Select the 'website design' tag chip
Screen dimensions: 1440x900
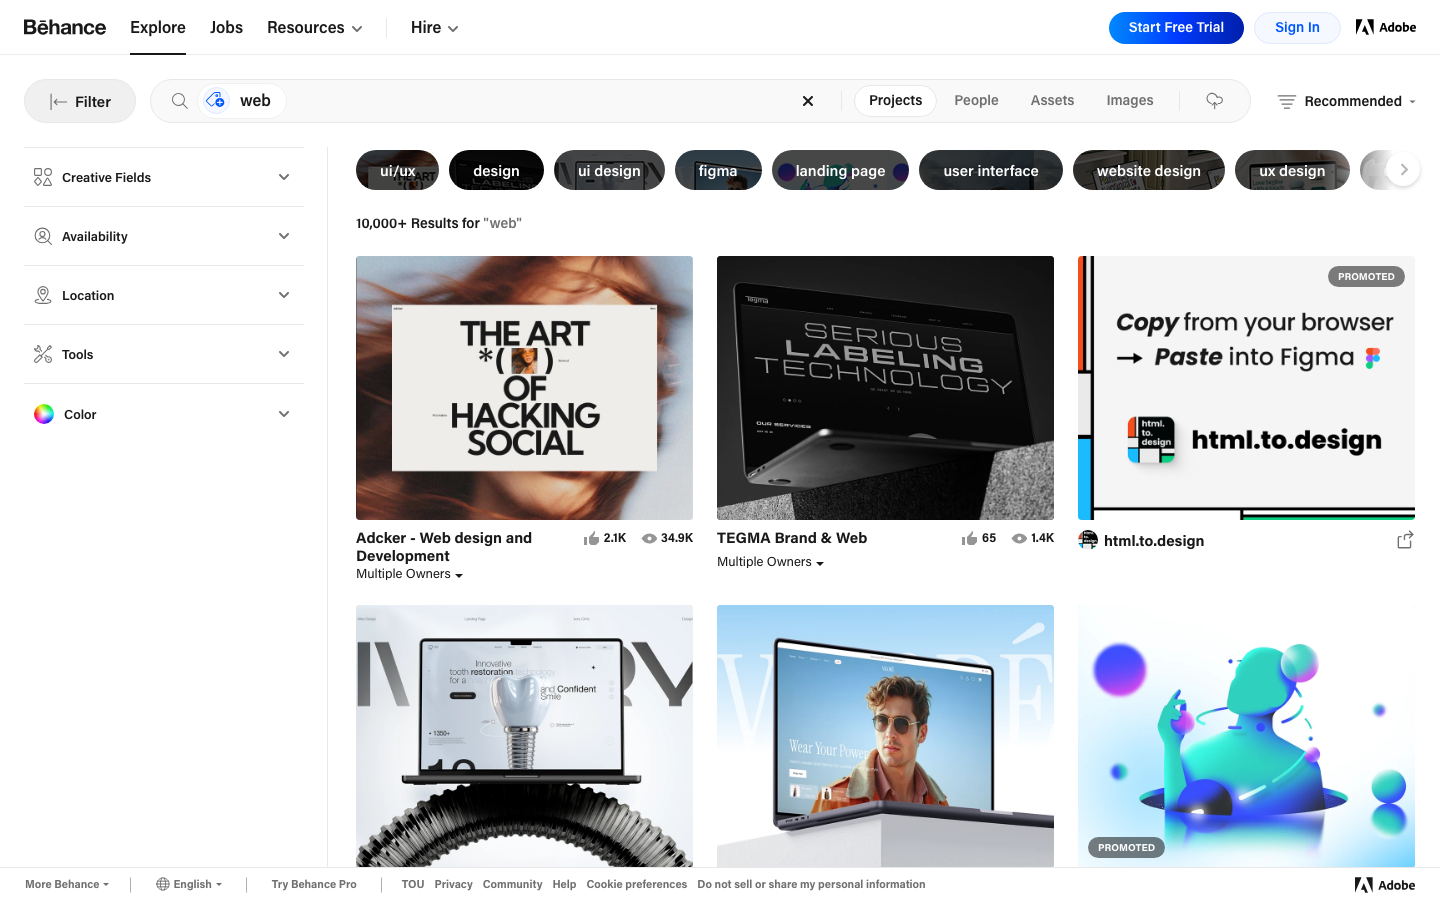(1149, 170)
